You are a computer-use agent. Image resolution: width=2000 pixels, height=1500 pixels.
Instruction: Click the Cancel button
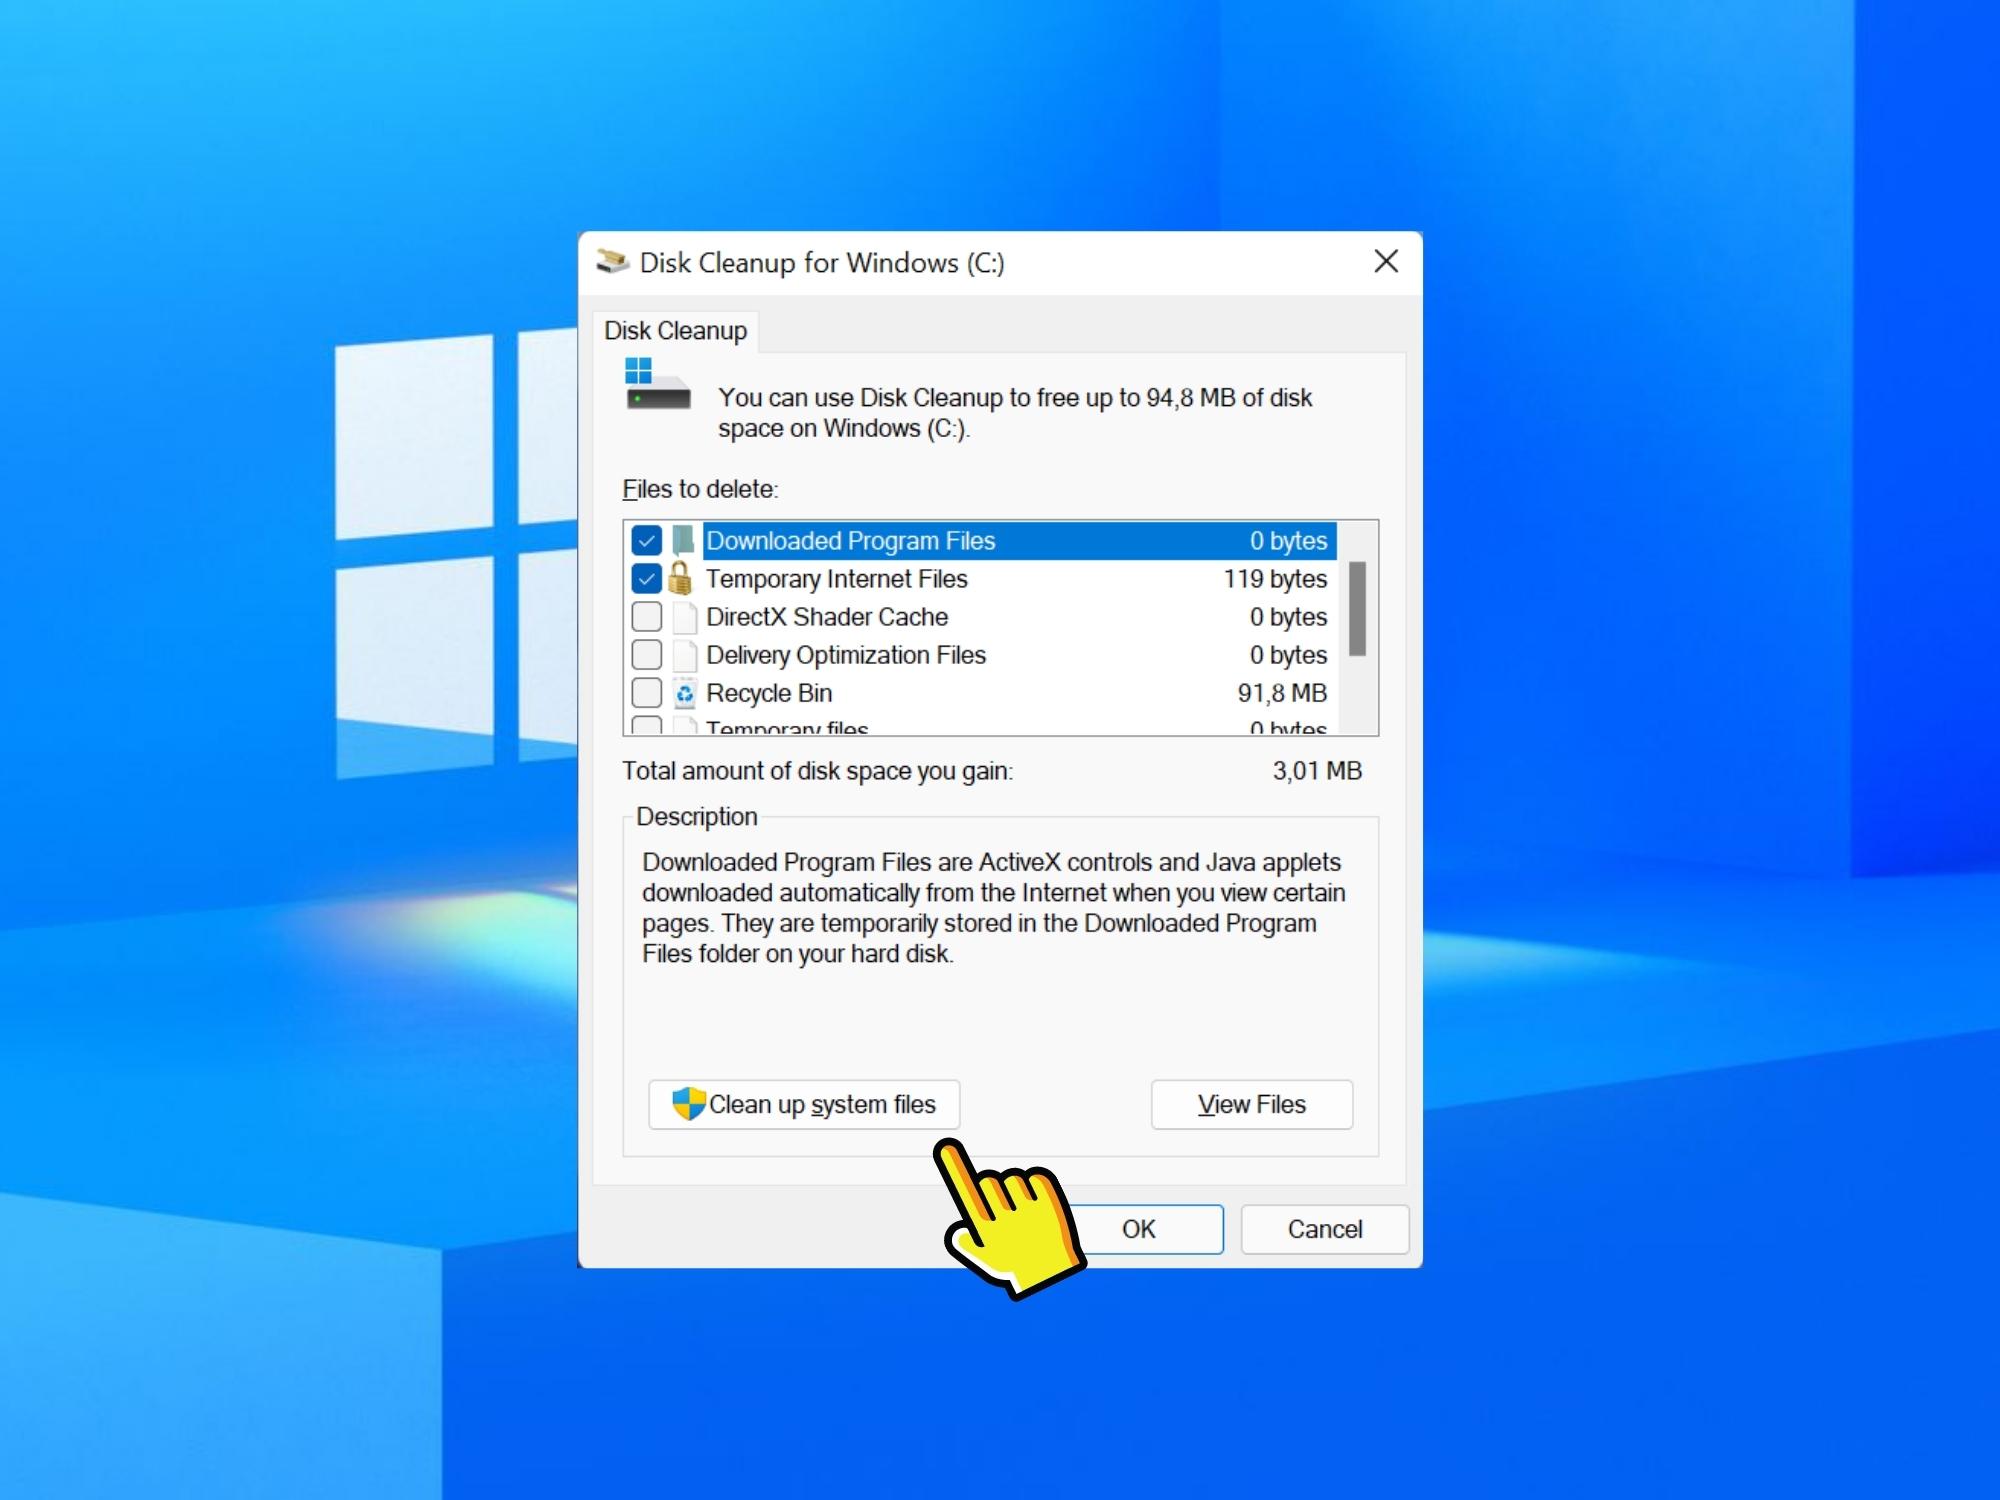coord(1325,1229)
